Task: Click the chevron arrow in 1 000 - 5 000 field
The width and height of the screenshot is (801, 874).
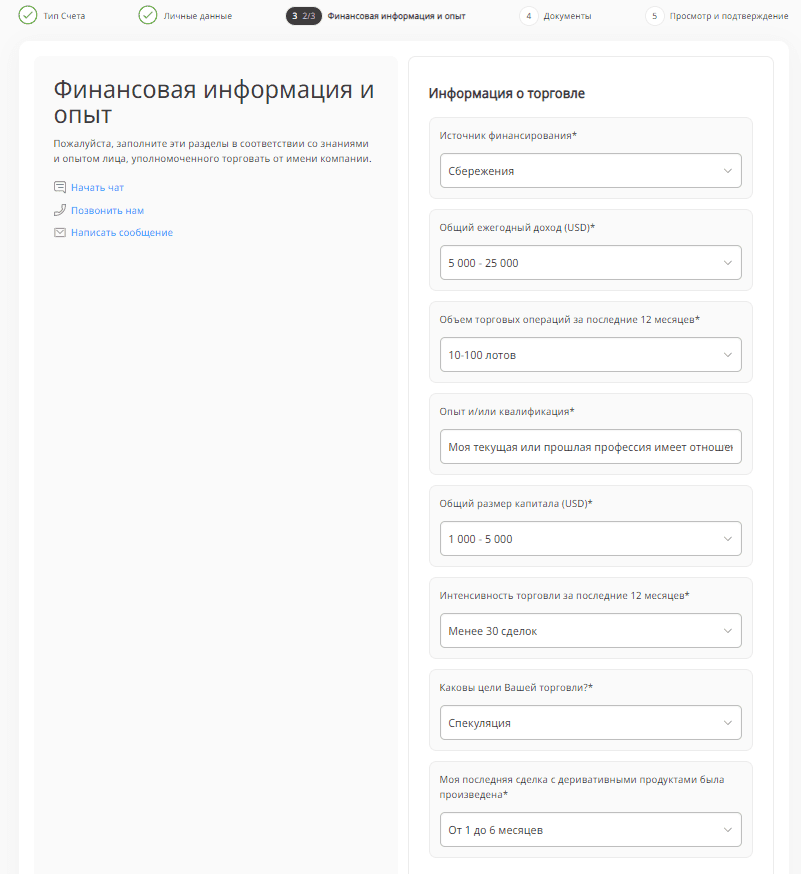Action: click(727, 538)
